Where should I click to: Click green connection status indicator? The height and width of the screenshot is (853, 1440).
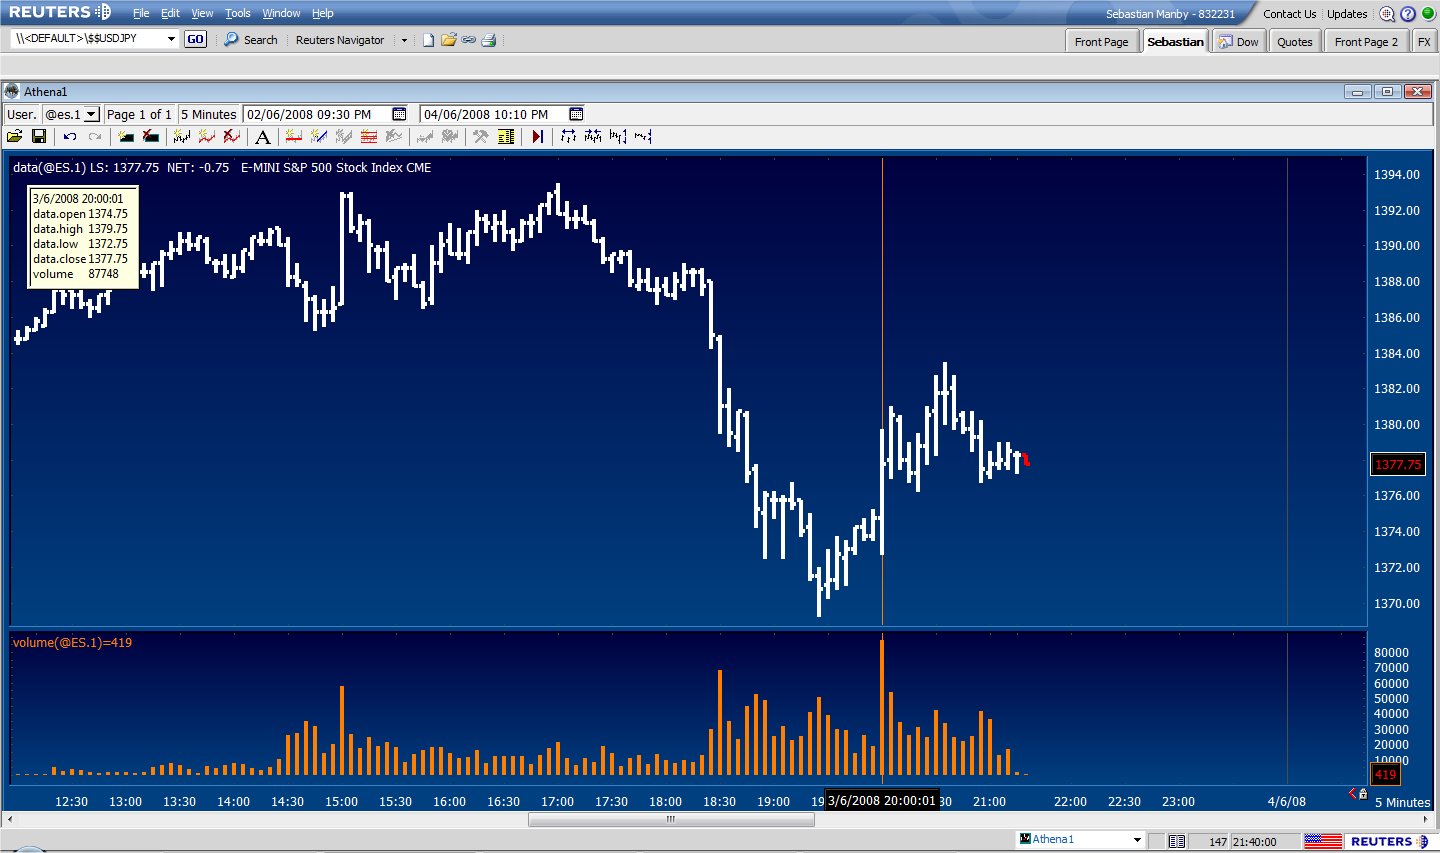tap(1428, 14)
